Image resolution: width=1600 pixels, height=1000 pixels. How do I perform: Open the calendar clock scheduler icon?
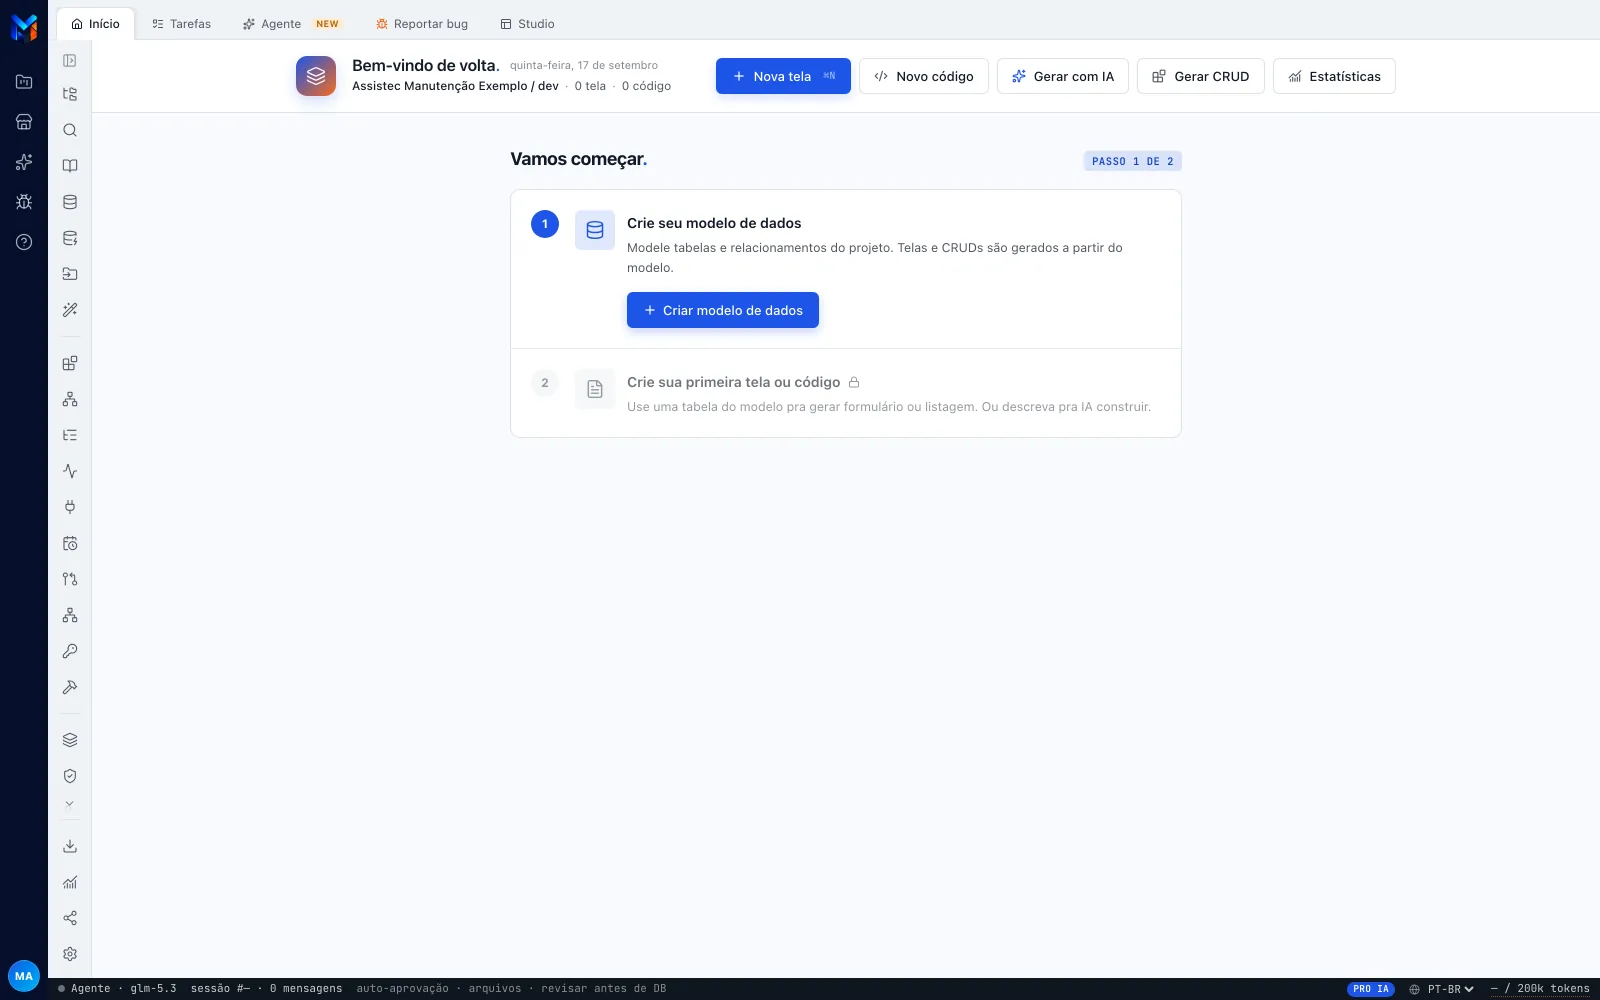click(x=70, y=543)
